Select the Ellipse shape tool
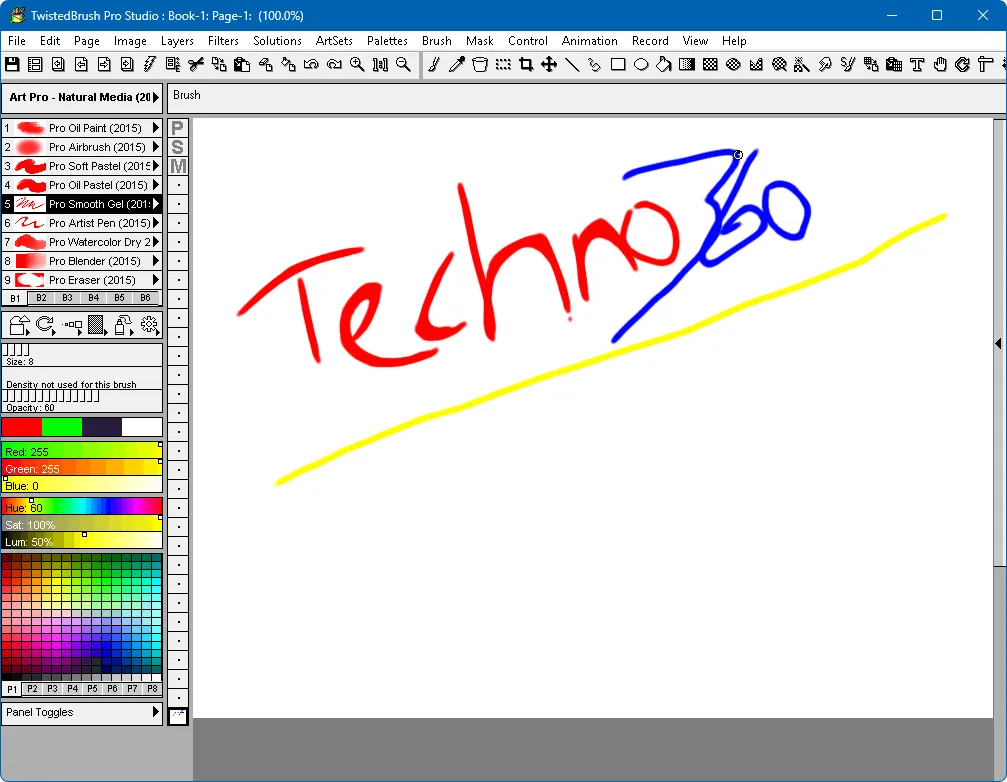 [x=641, y=65]
